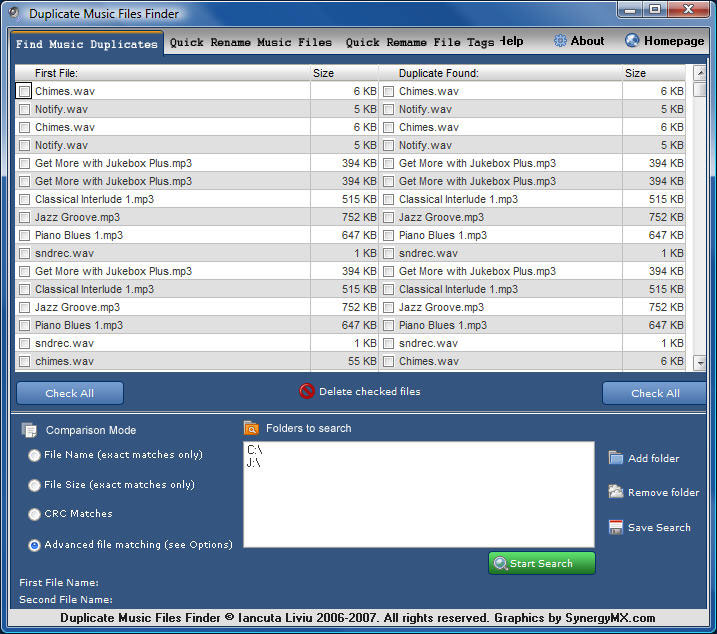
Task: Tick the first duplicate Jazz Groove.mp3 checkbox
Action: click(x=389, y=217)
